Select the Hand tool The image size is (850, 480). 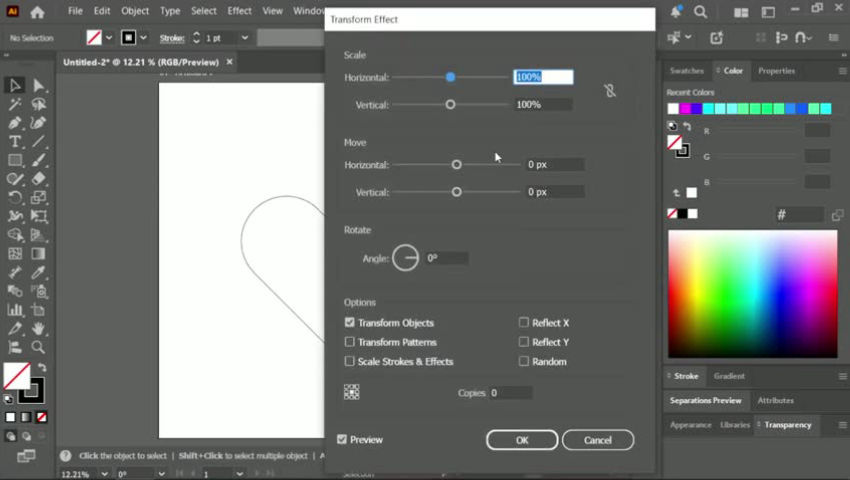click(x=38, y=328)
